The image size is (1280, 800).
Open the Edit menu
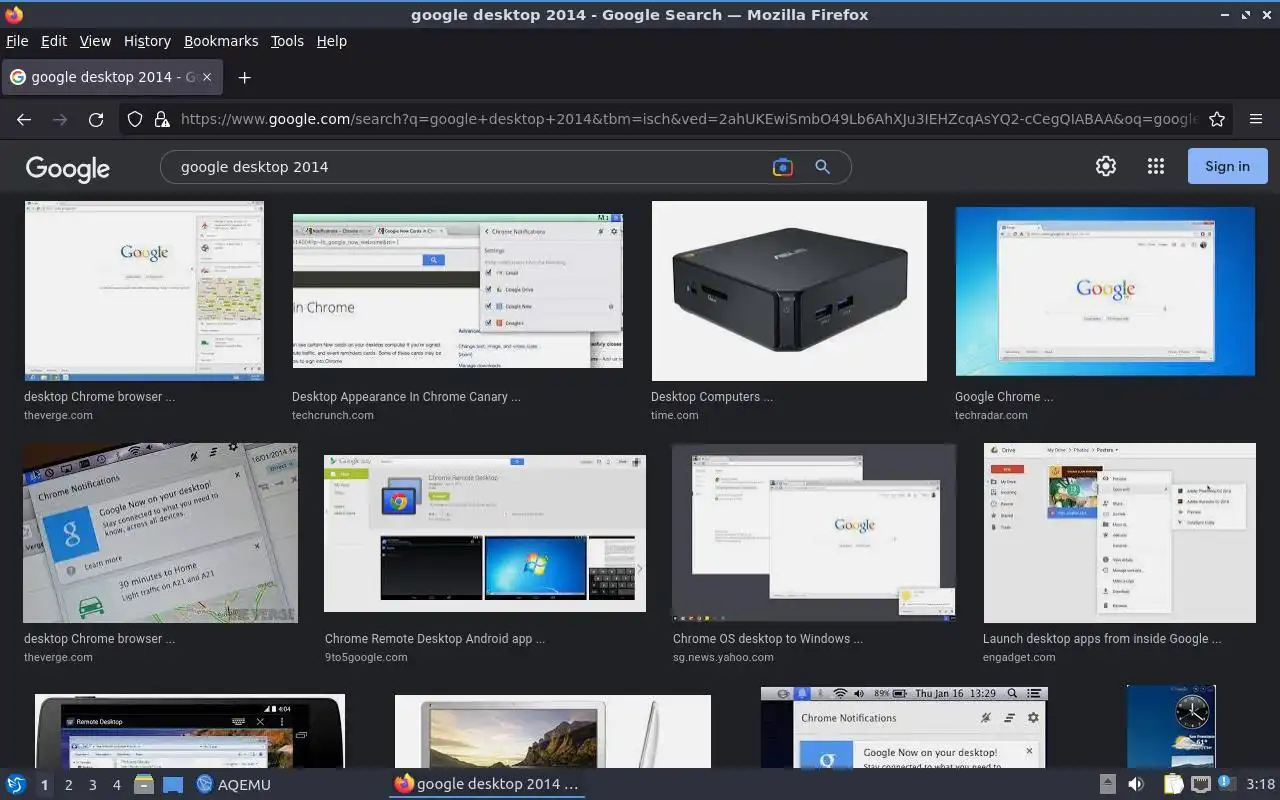(x=54, y=41)
